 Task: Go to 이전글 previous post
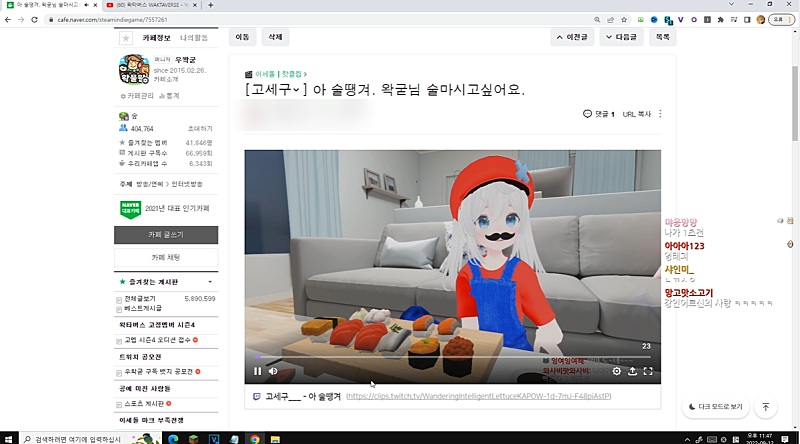point(569,37)
